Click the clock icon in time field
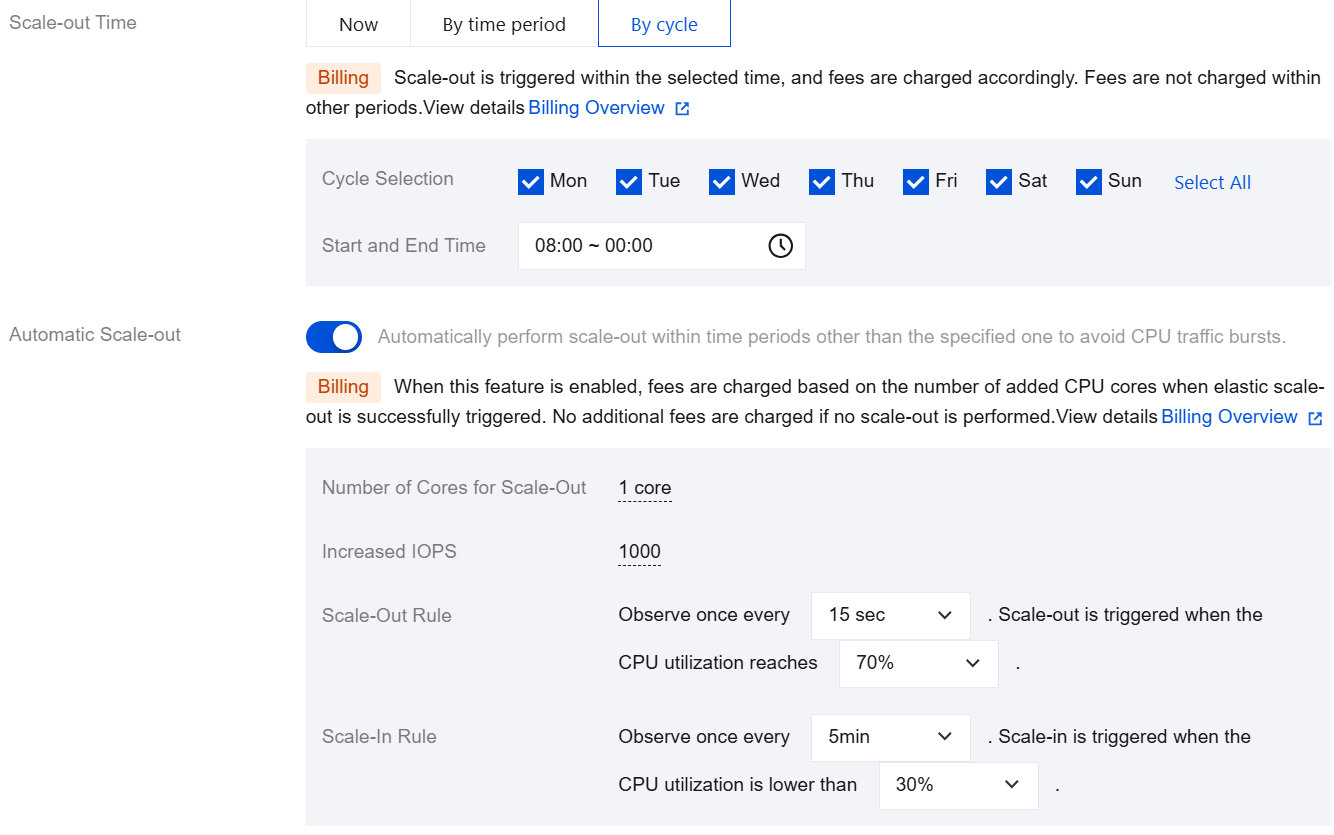Screen dimensions: 1334x835 (780, 246)
